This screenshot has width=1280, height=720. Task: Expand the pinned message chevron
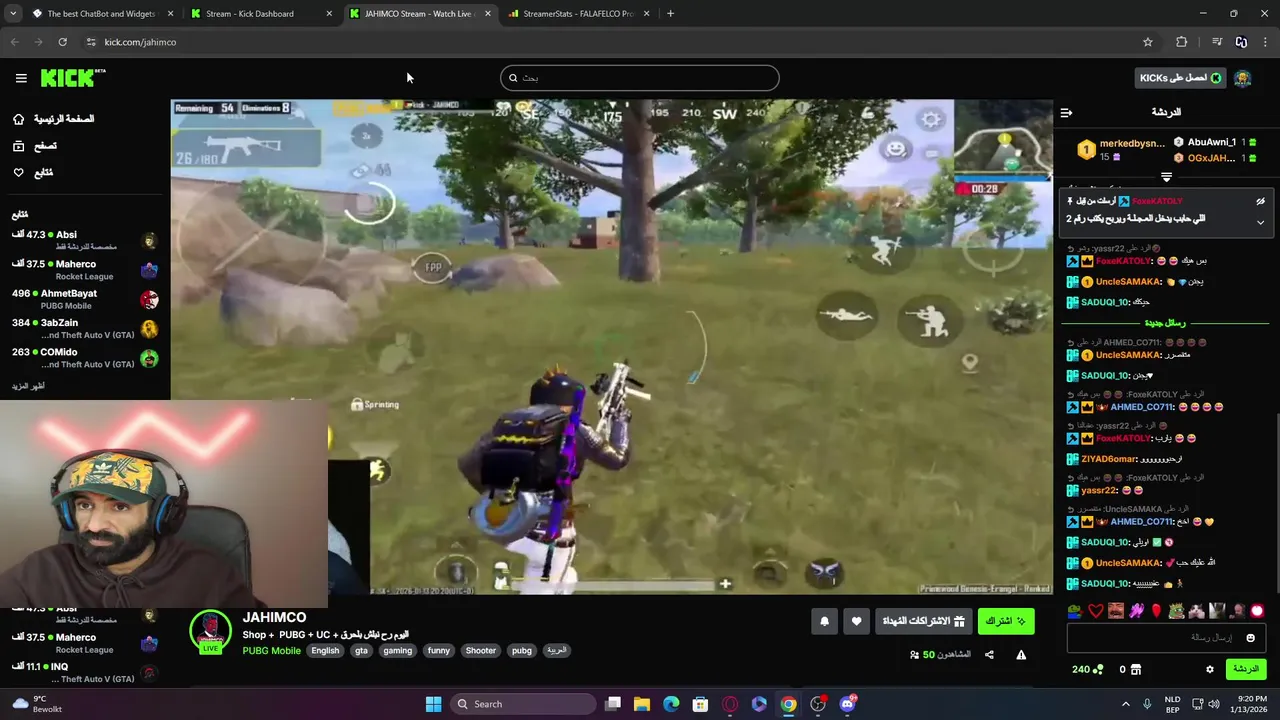[x=1260, y=222]
